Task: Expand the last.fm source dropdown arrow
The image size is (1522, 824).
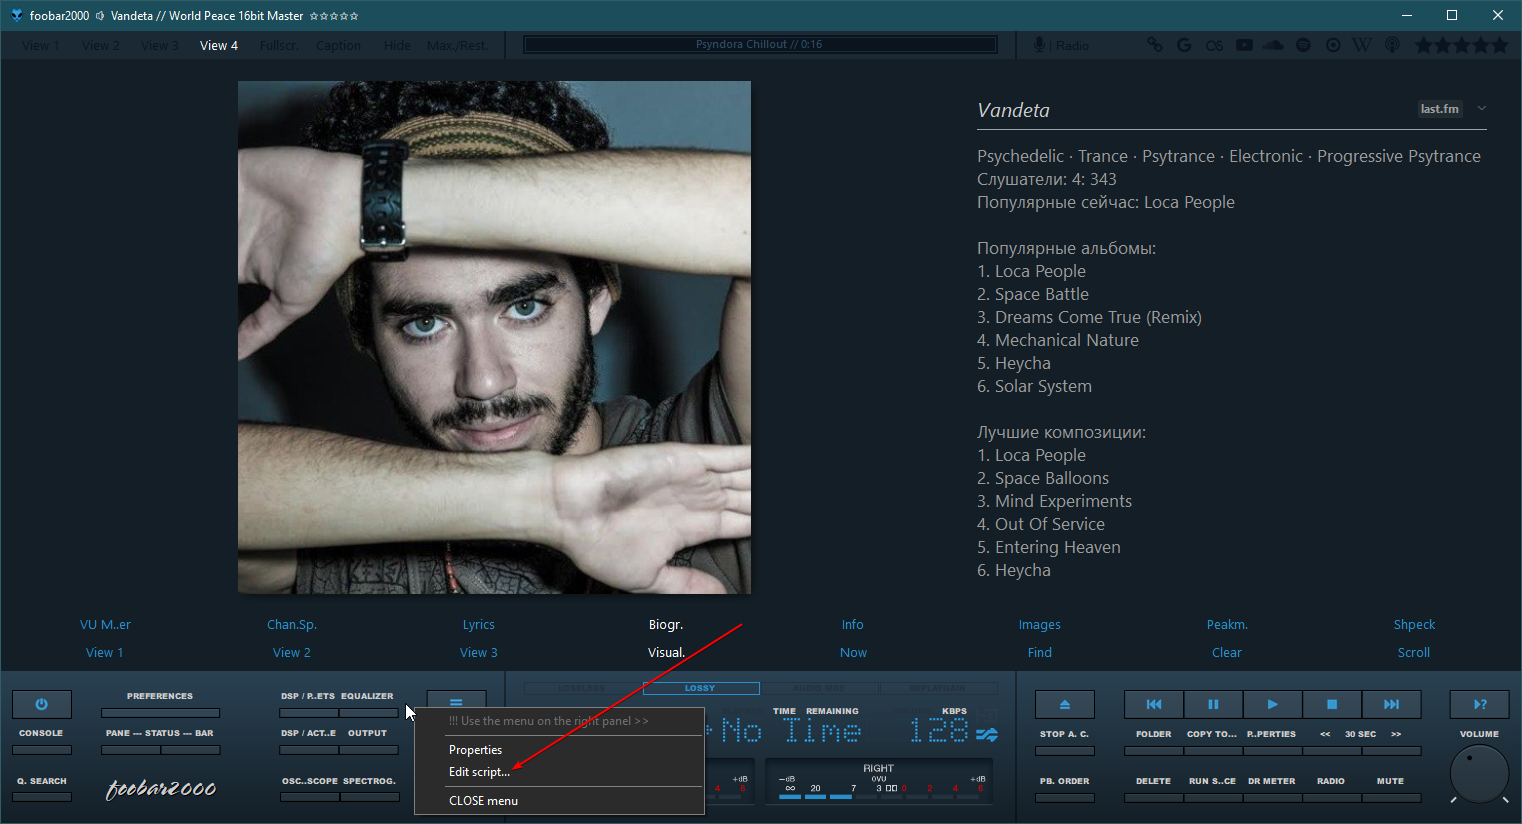Action: [x=1482, y=109]
